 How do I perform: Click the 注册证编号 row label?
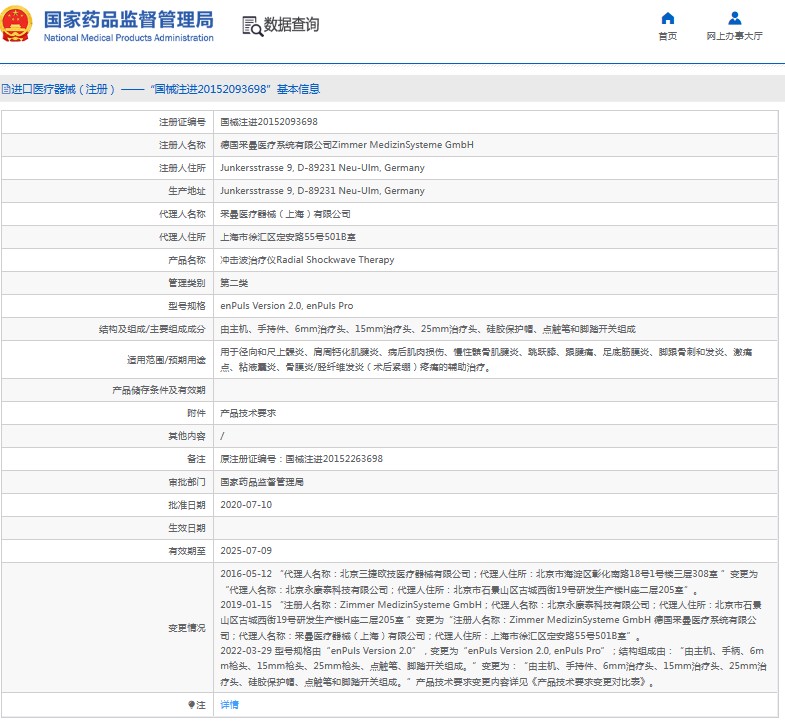(182, 122)
